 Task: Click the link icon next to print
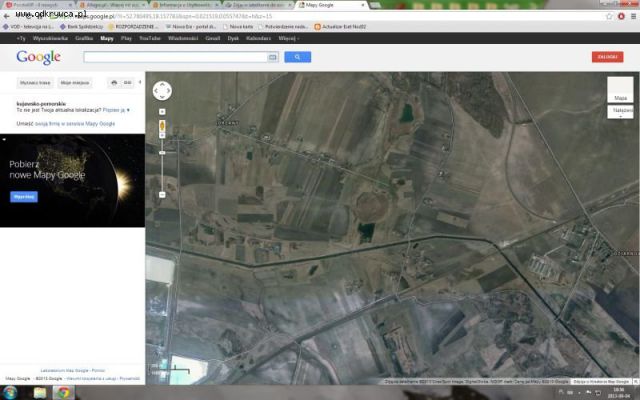[127, 82]
